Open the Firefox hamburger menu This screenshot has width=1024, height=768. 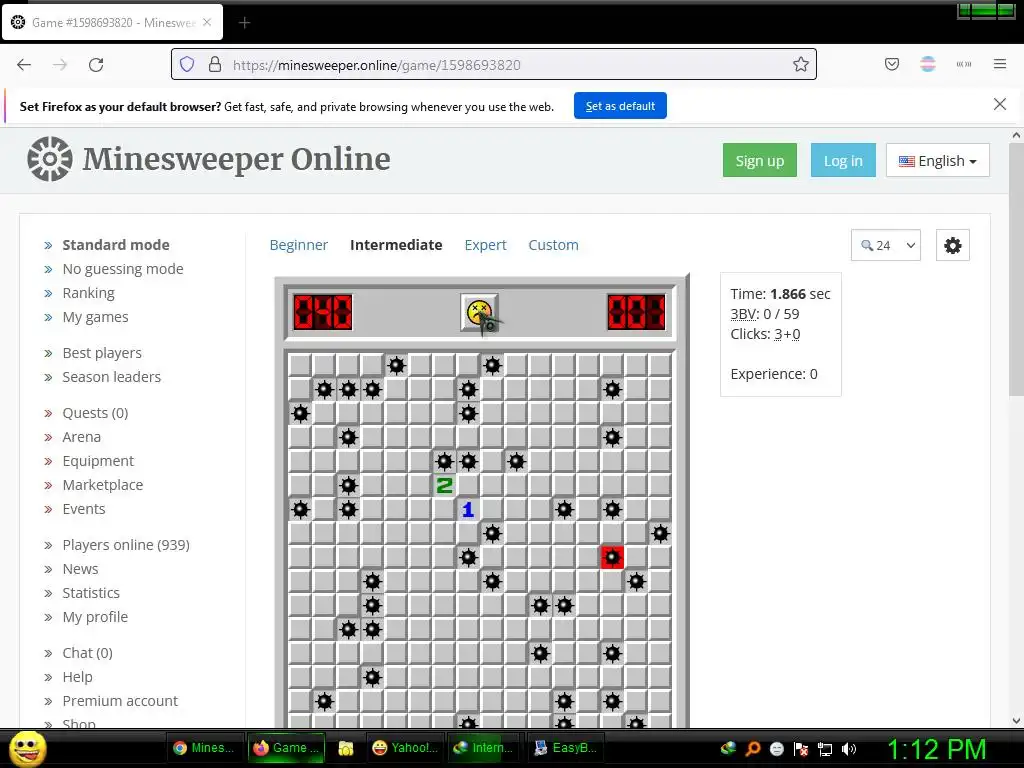point(1000,64)
